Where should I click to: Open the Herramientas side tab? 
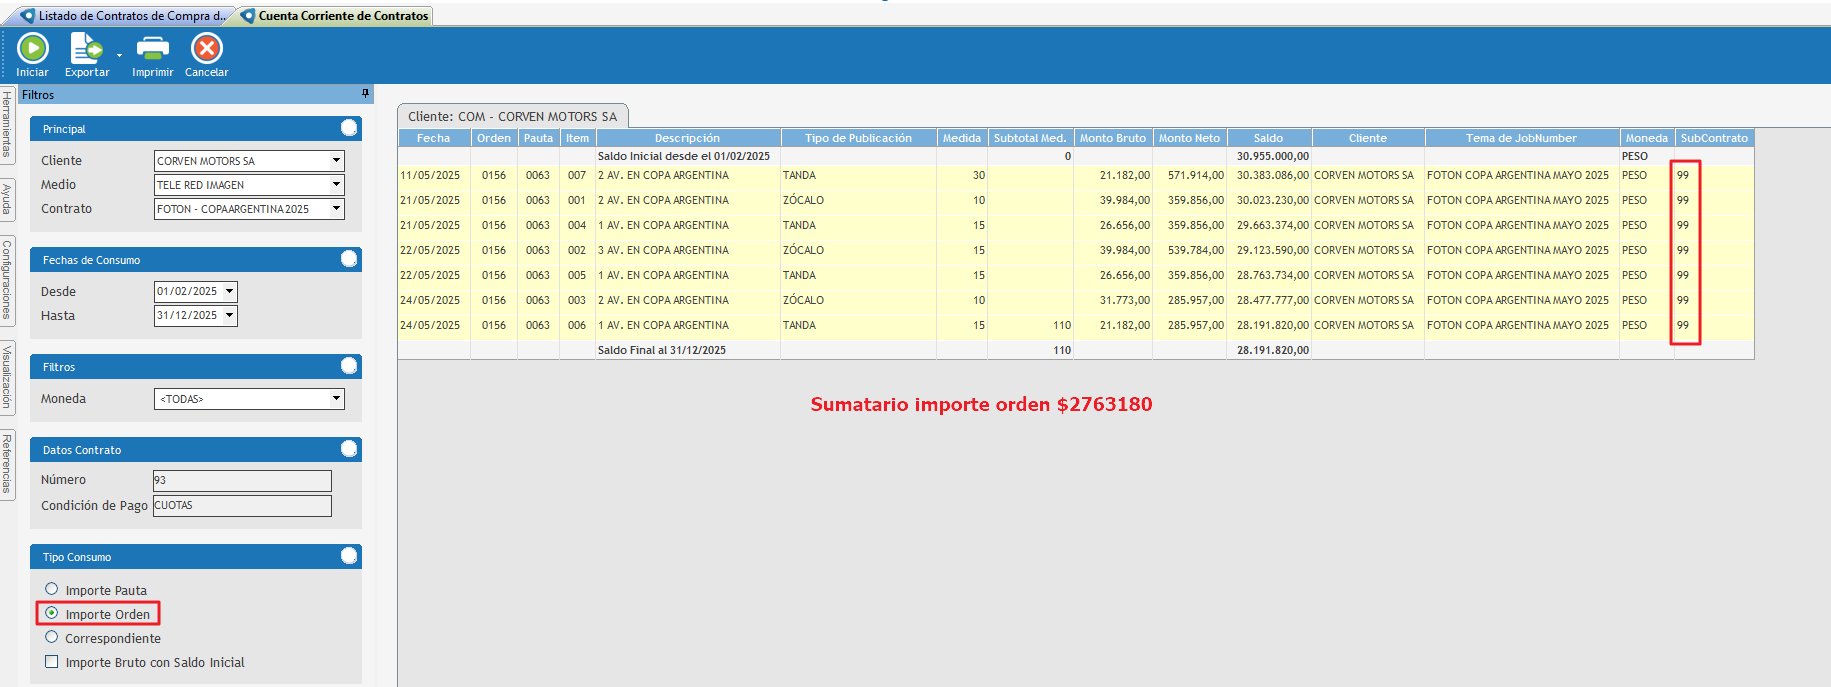tap(7, 123)
